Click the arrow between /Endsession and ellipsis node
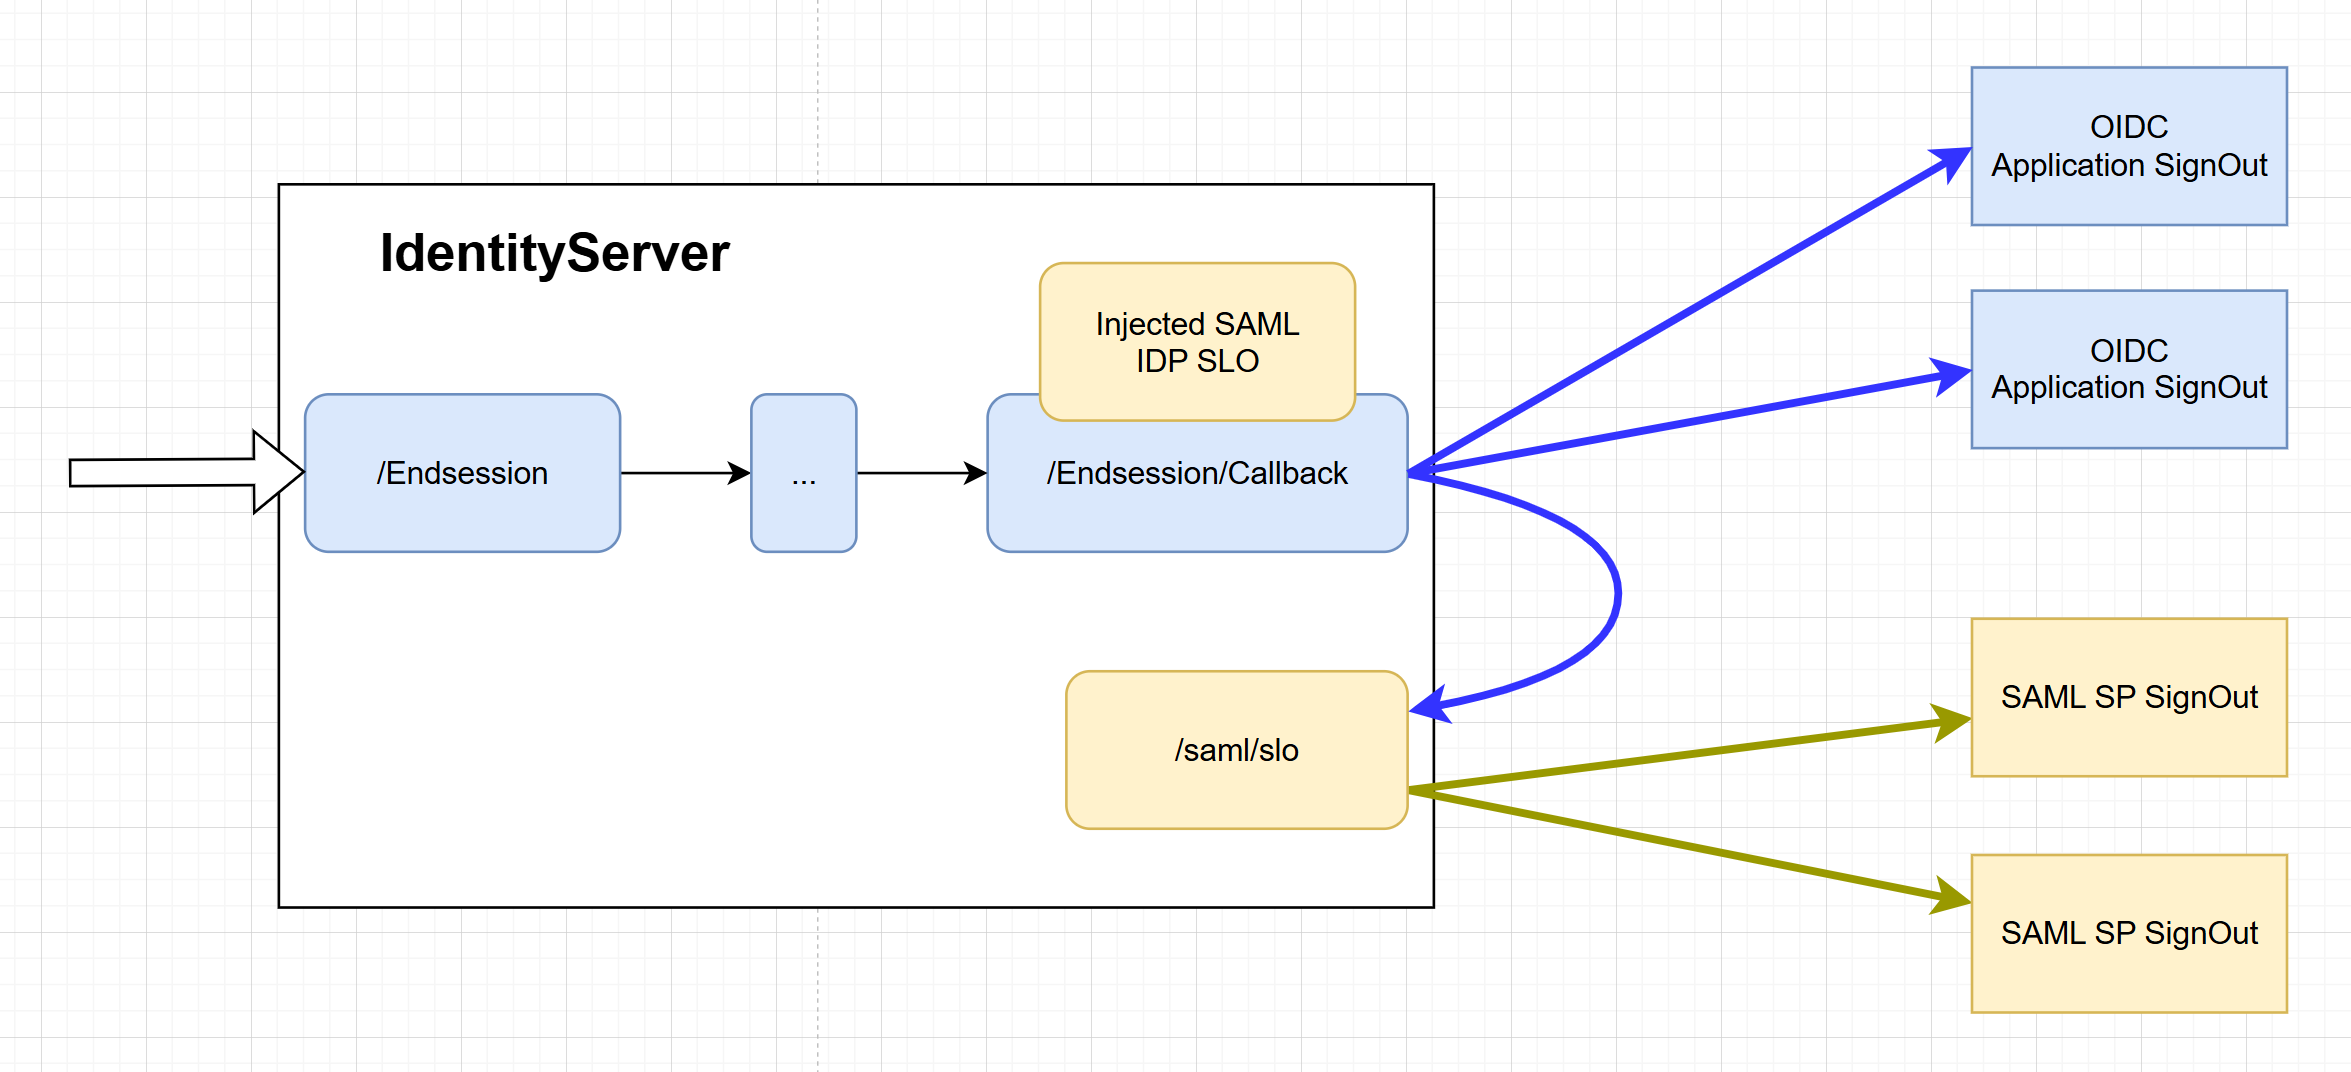 (x=683, y=473)
